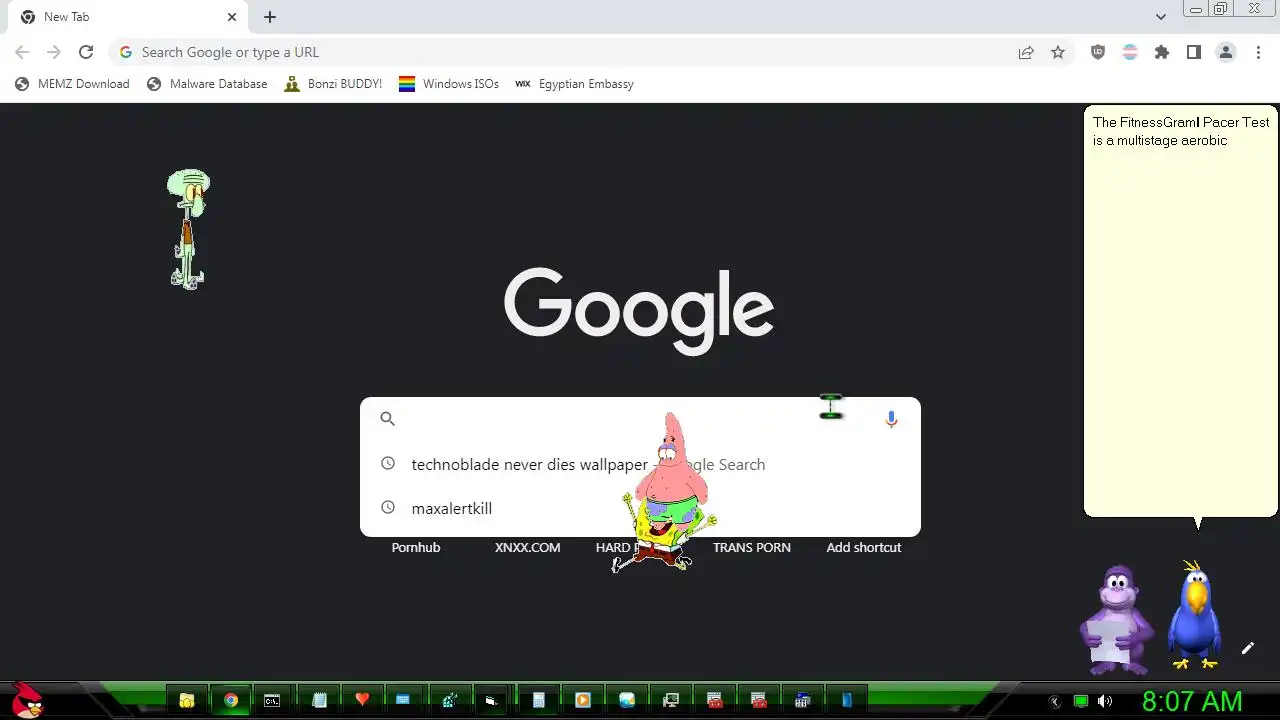Open the Angry Birds start button
The image size is (1280, 720).
(x=28, y=701)
